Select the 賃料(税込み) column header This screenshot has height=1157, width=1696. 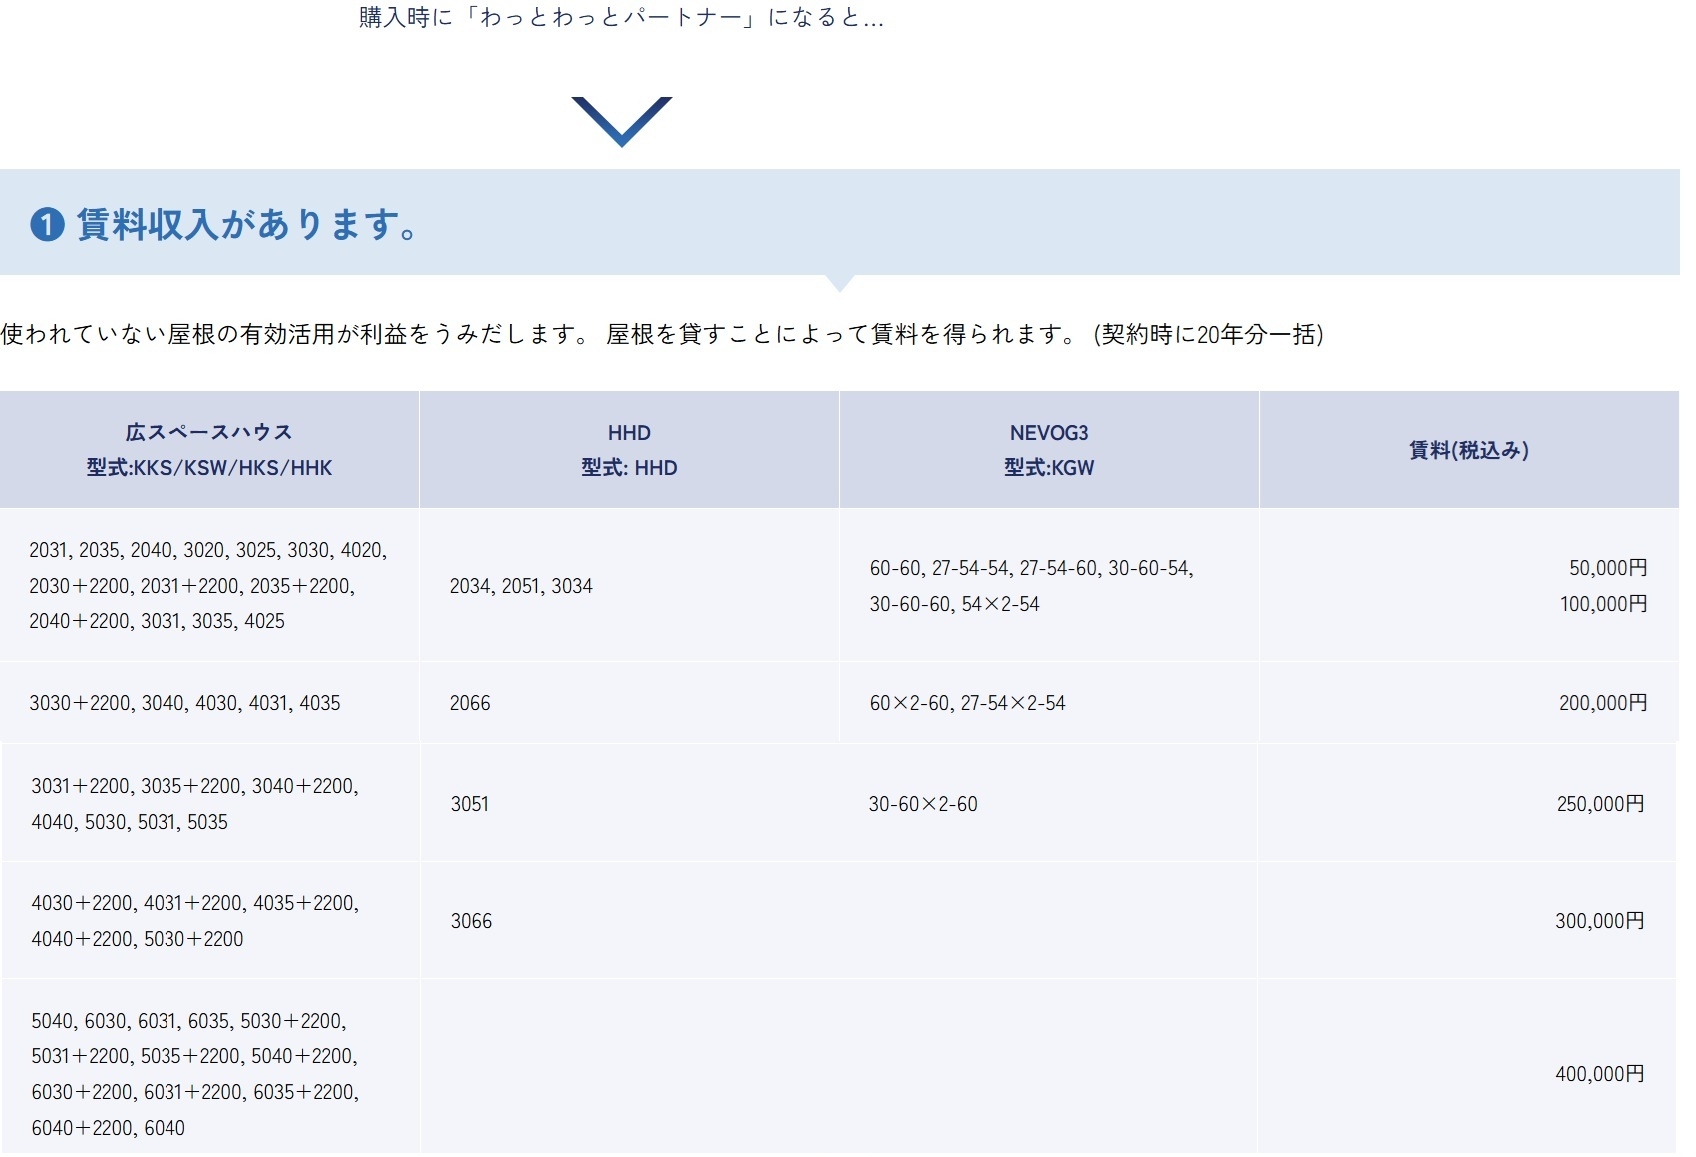click(1468, 450)
